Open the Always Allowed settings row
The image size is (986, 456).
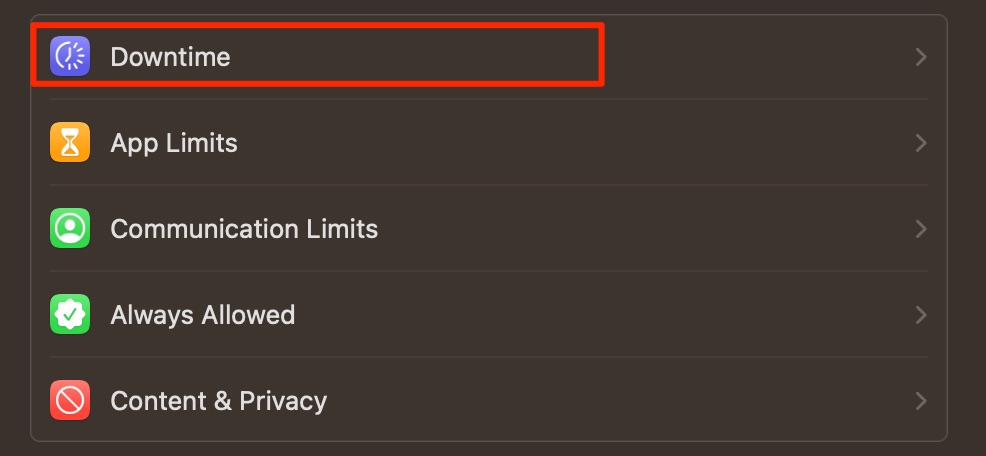point(489,314)
